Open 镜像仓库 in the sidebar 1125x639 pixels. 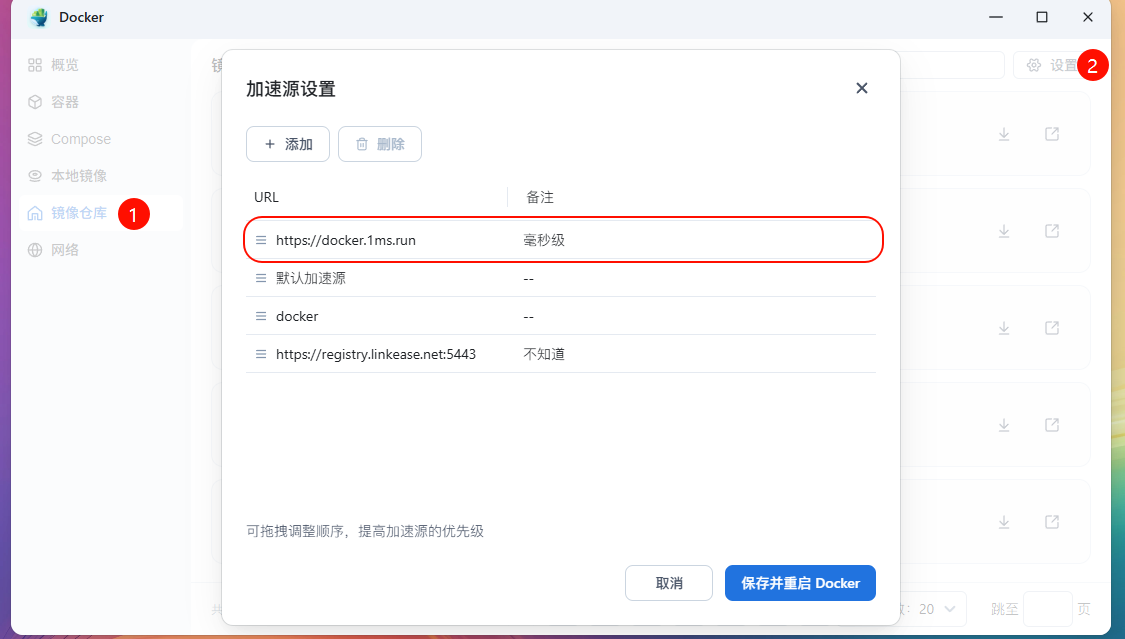(x=100, y=213)
